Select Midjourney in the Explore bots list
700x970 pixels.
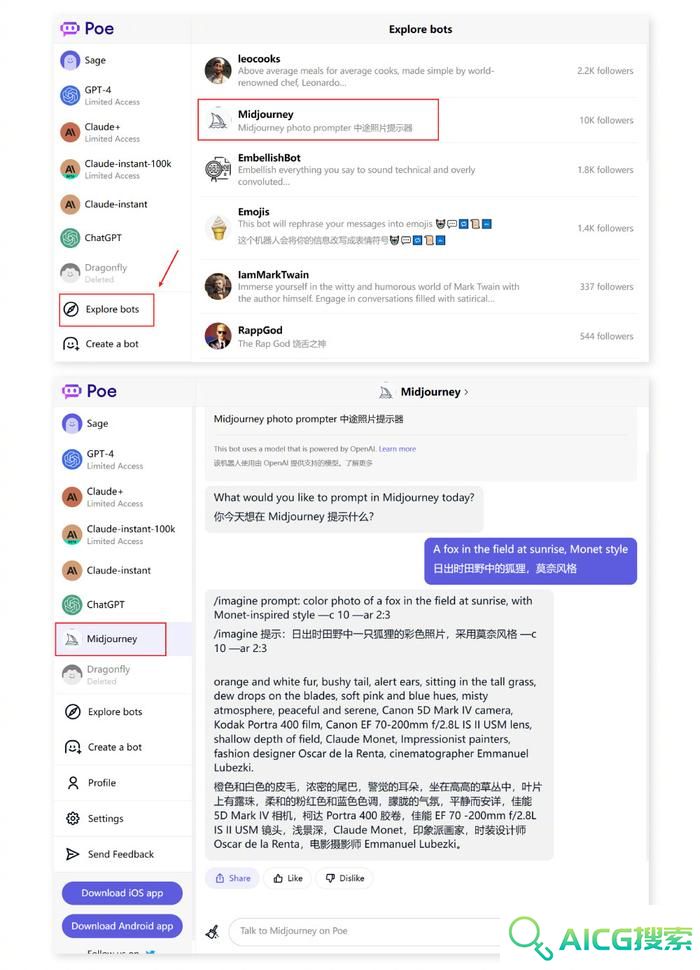click(x=318, y=120)
